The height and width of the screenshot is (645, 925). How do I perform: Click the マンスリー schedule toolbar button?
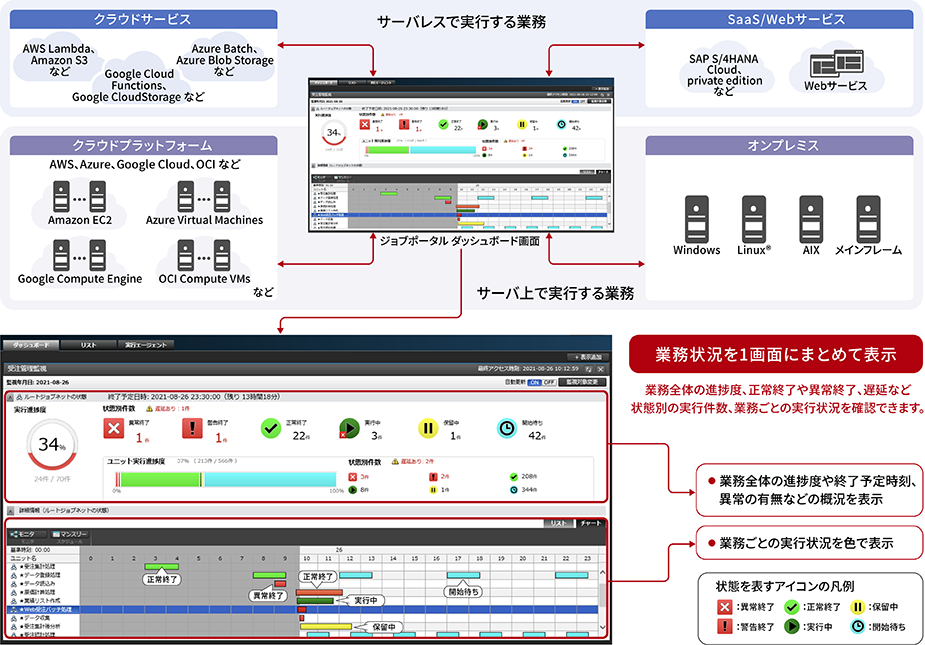(70, 536)
